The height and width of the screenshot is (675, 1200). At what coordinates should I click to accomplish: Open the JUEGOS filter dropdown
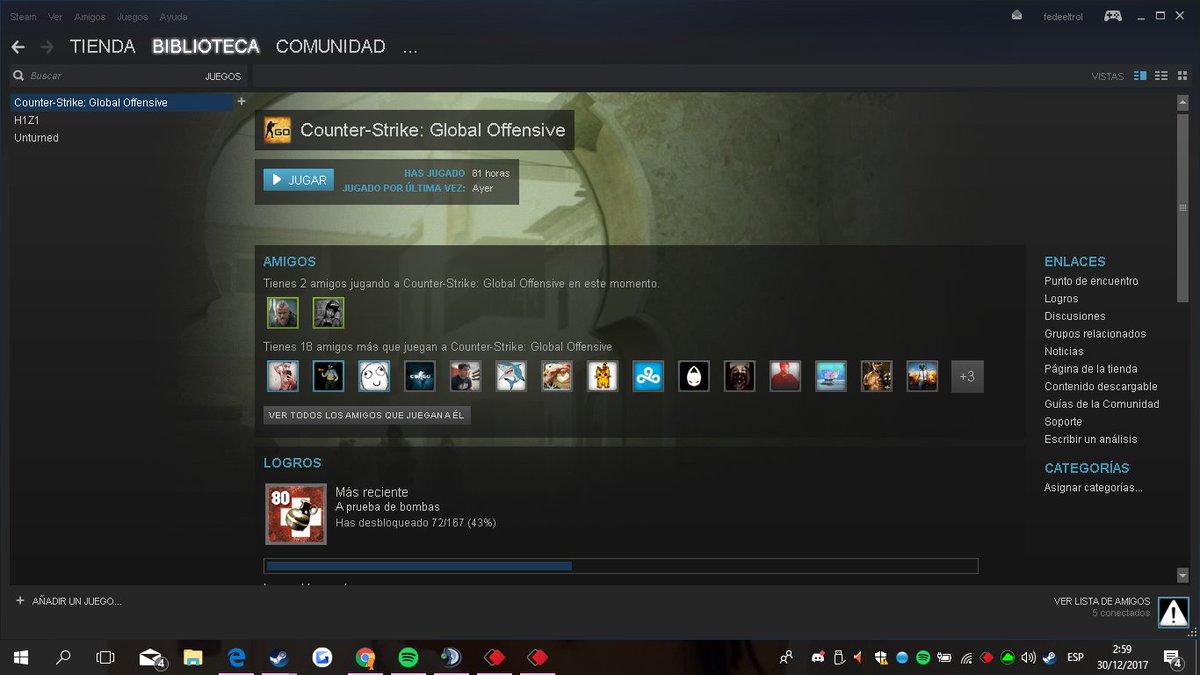223,76
